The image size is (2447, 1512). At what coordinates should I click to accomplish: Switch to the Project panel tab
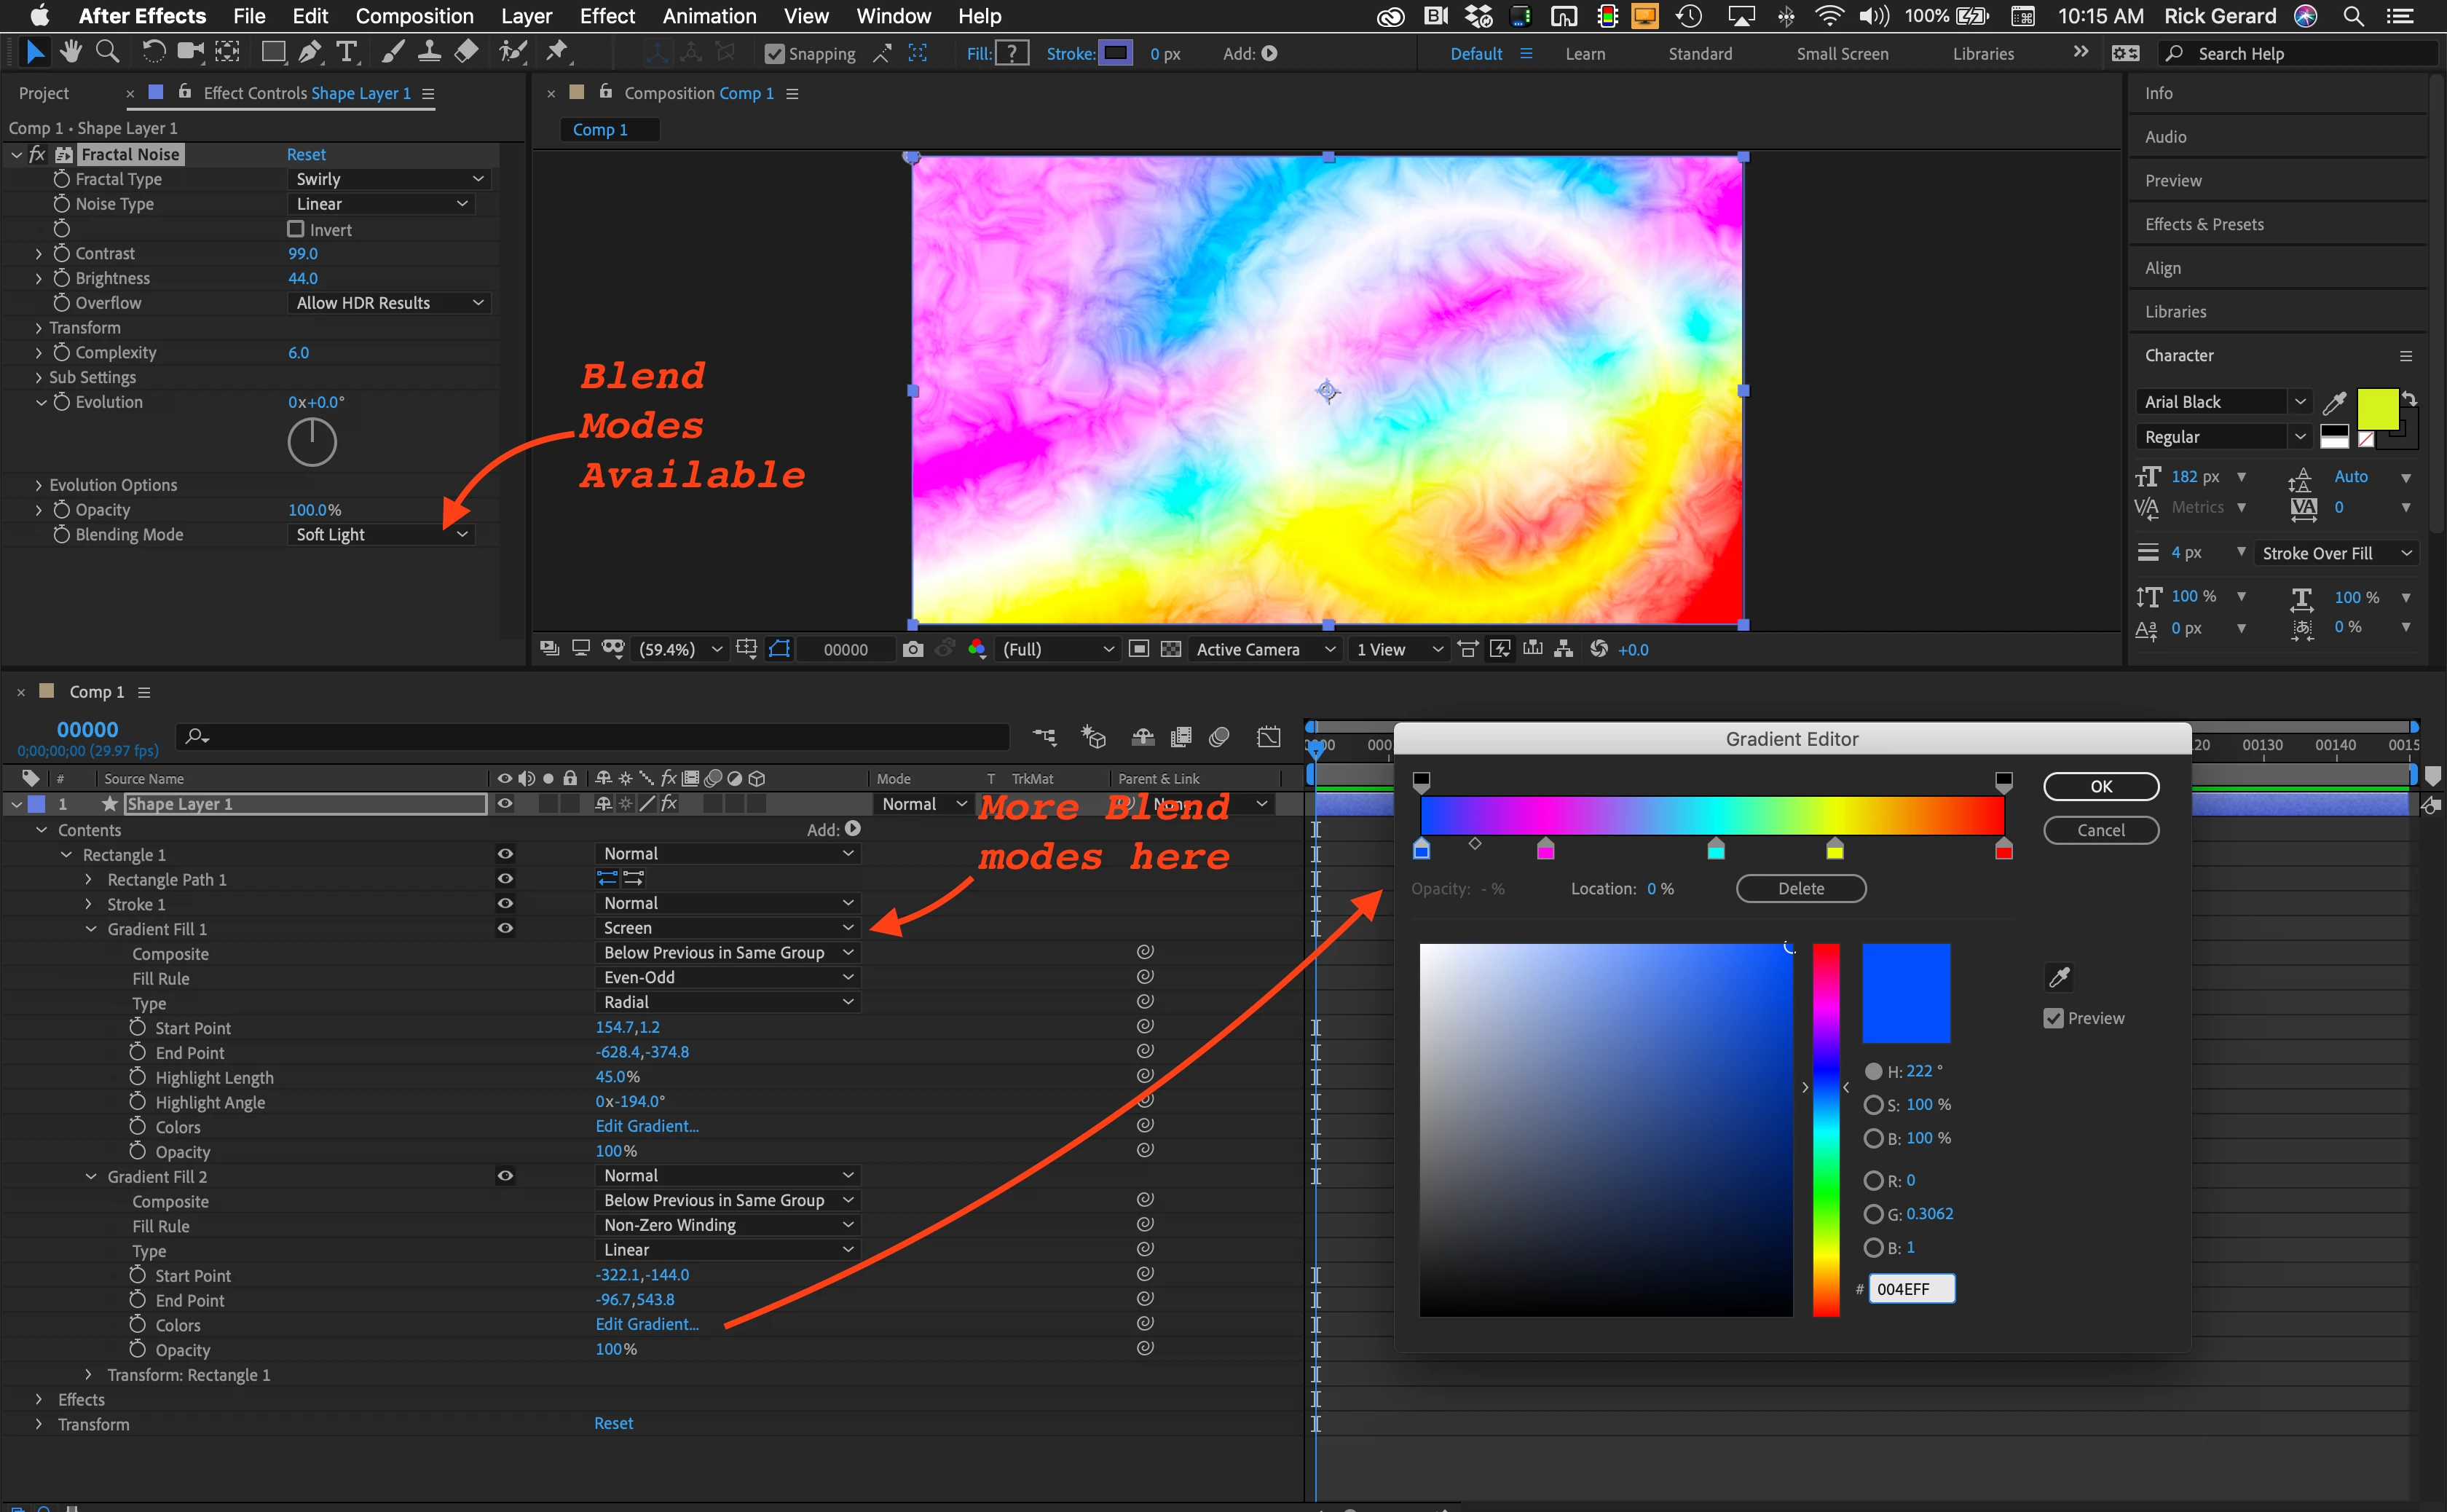click(x=44, y=93)
